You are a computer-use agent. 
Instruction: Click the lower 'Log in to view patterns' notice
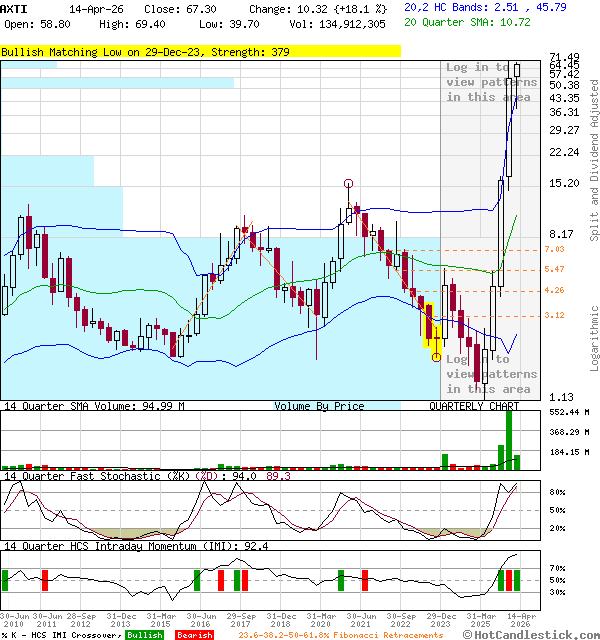(490, 374)
